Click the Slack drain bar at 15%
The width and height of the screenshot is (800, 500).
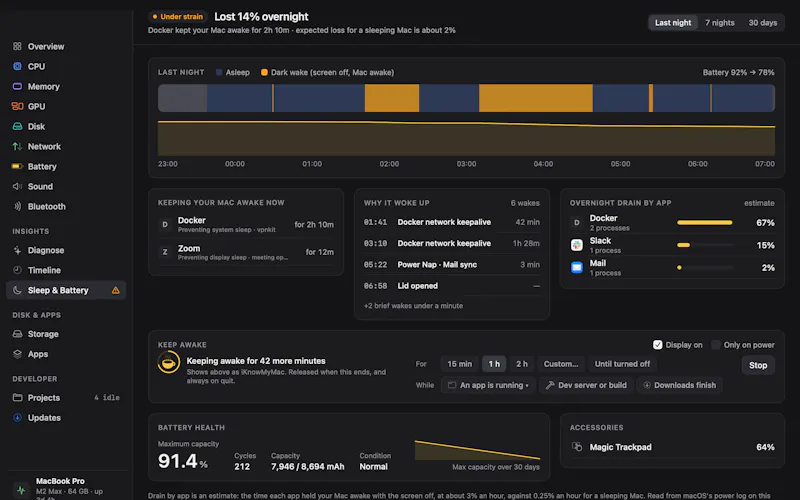[684, 245]
